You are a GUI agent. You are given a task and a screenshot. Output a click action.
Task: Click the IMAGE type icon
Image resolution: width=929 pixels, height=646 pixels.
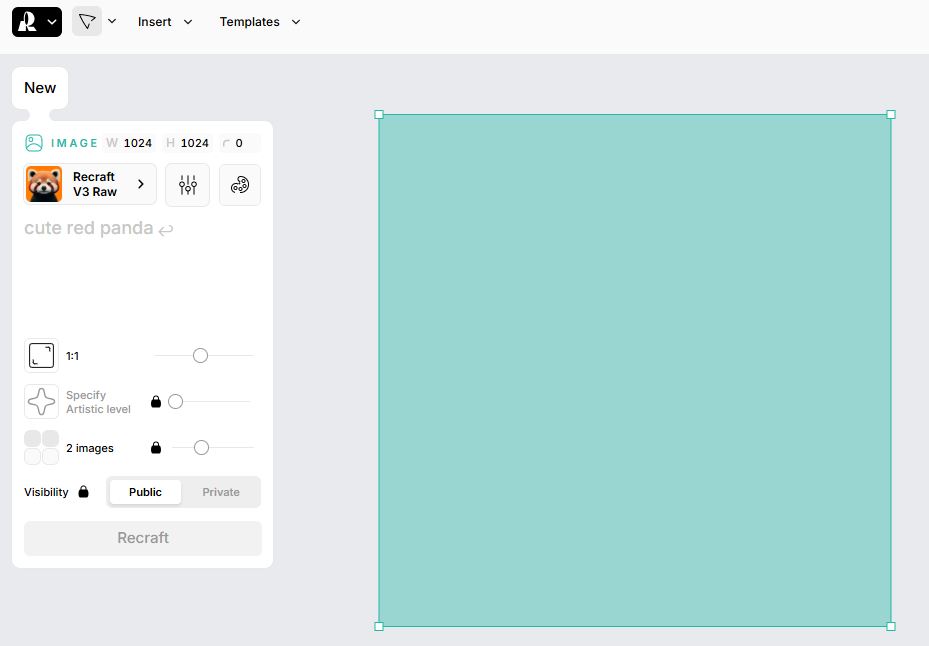[x=34, y=143]
